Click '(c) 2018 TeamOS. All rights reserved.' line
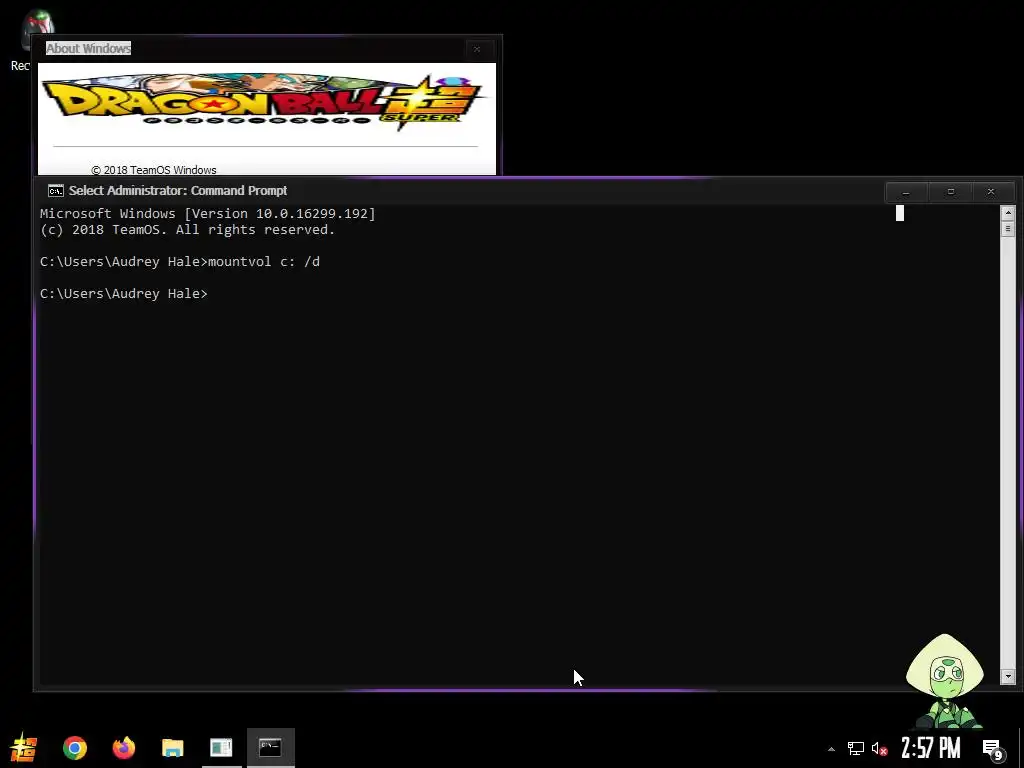The height and width of the screenshot is (768, 1024). pyautogui.click(x=187, y=230)
